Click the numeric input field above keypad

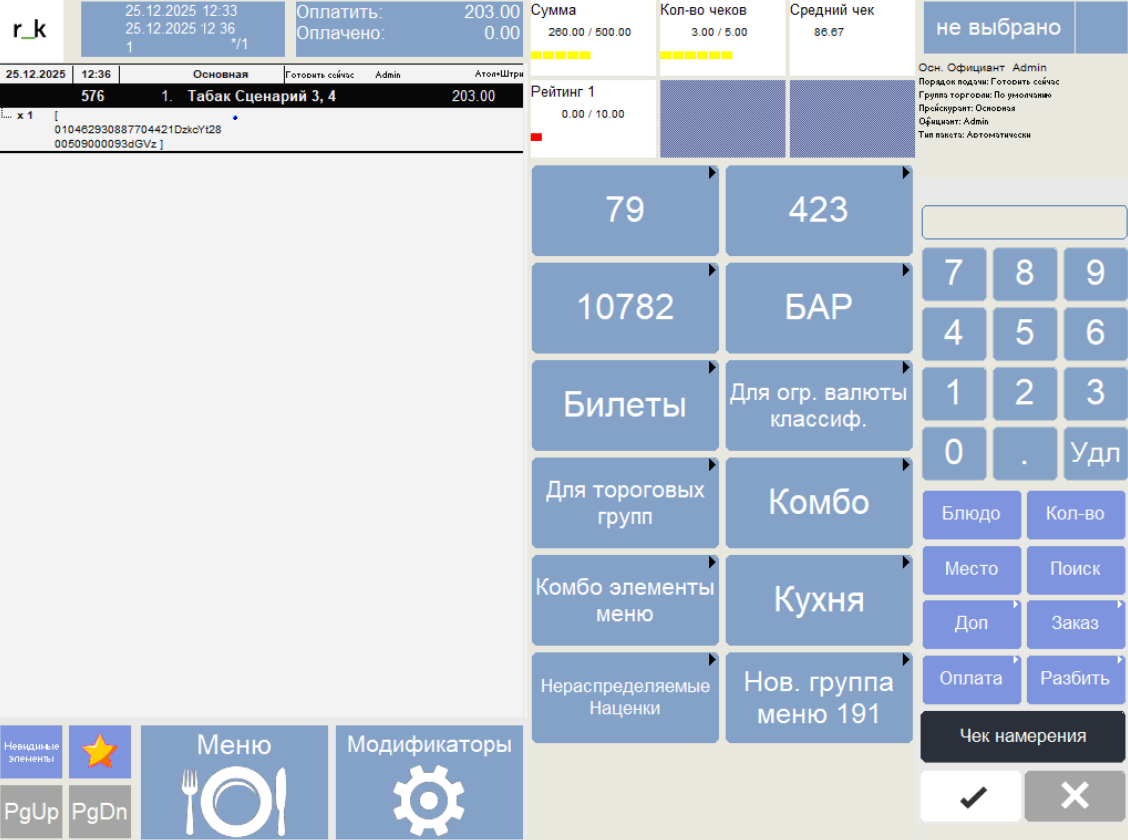click(x=1024, y=222)
